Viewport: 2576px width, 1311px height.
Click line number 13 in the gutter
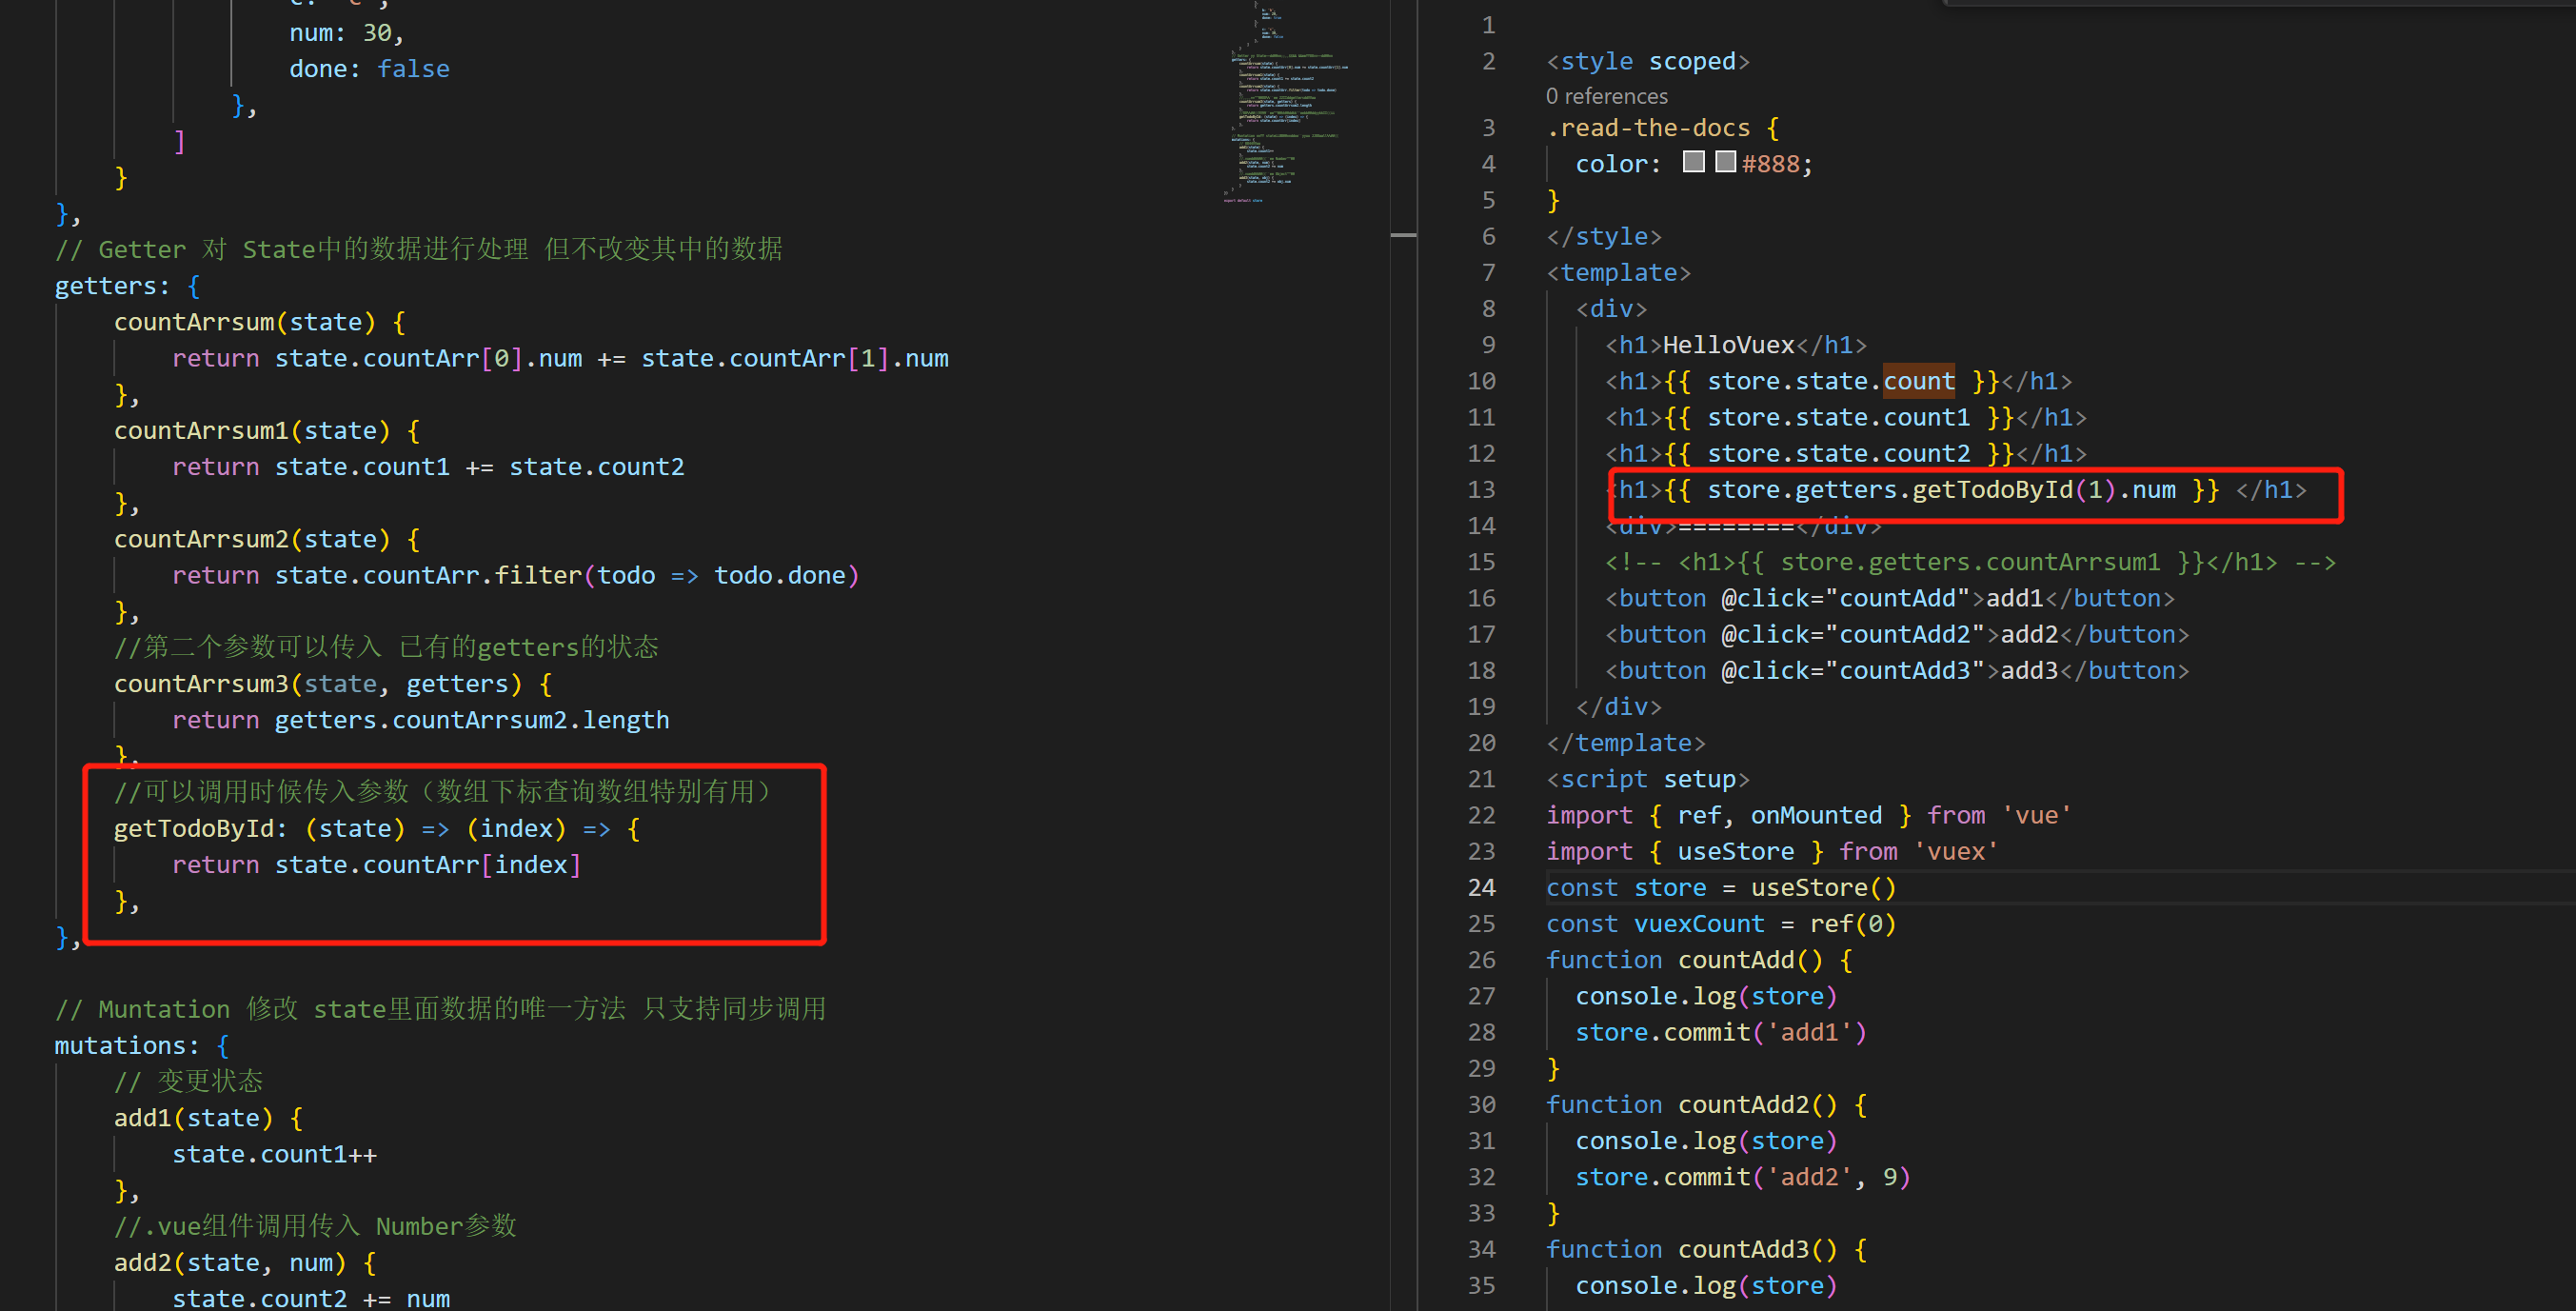tap(1481, 489)
